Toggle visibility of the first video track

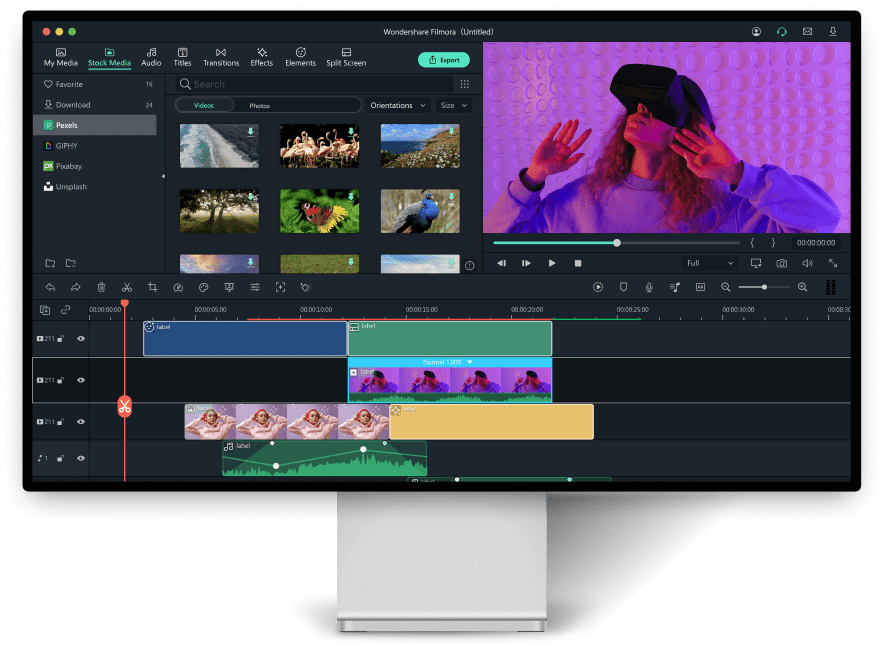pyautogui.click(x=81, y=339)
